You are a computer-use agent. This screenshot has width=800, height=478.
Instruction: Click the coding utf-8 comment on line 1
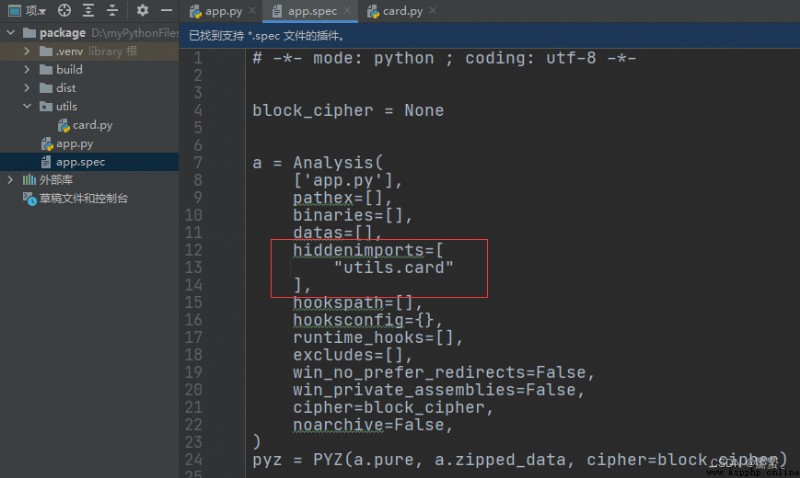point(444,58)
